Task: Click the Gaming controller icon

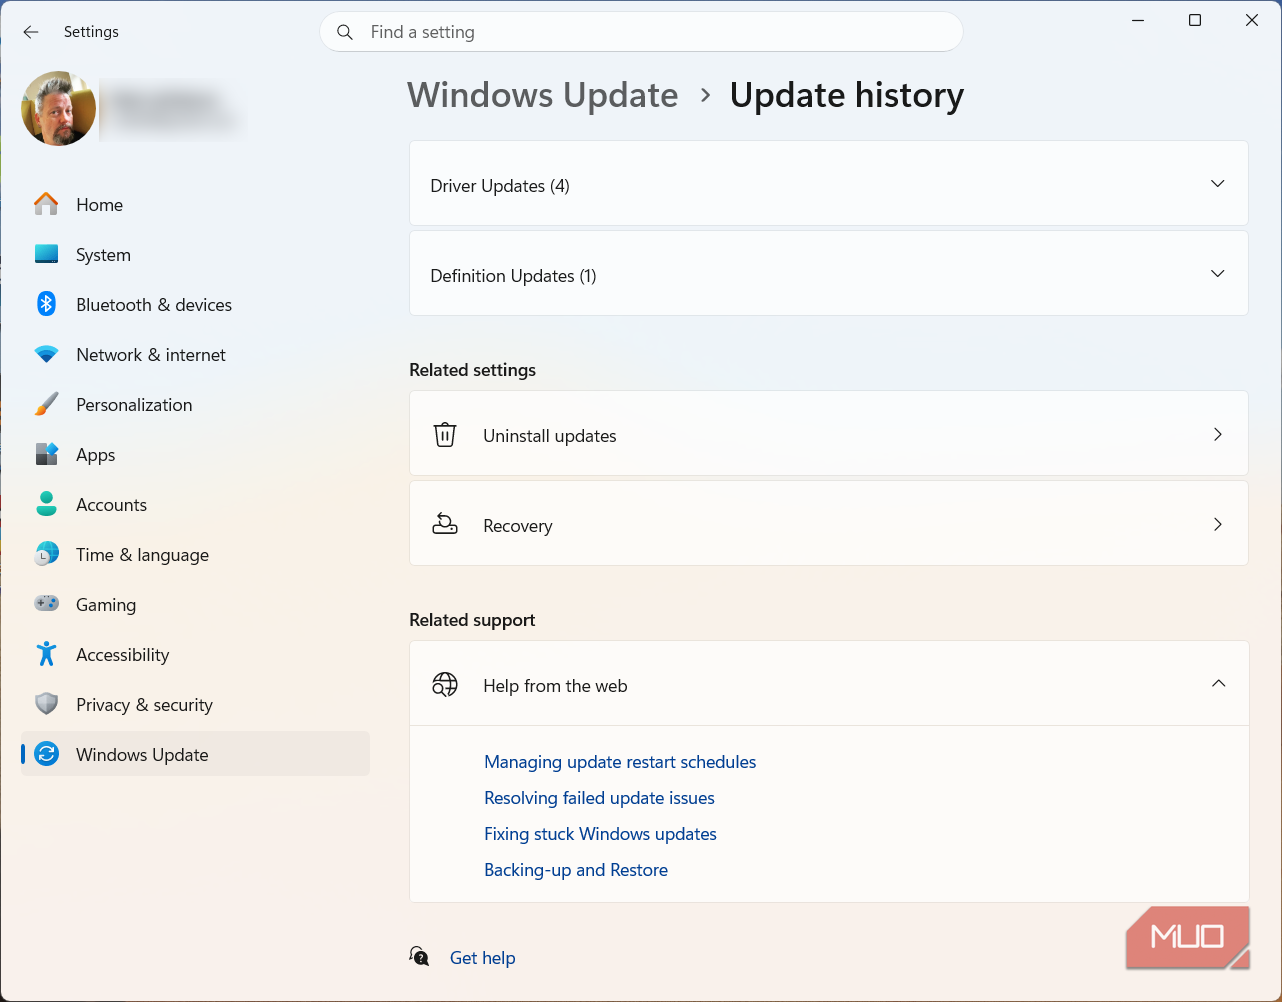Action: pyautogui.click(x=46, y=604)
